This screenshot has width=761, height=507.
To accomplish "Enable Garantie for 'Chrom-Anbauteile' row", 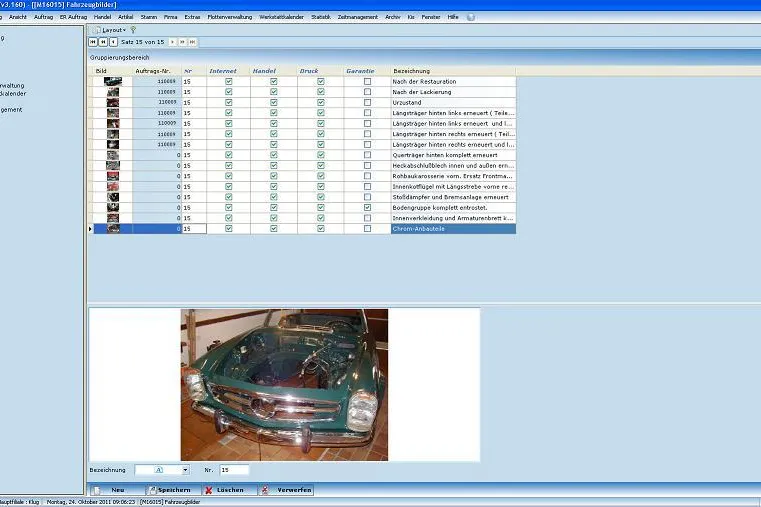I will point(367,229).
